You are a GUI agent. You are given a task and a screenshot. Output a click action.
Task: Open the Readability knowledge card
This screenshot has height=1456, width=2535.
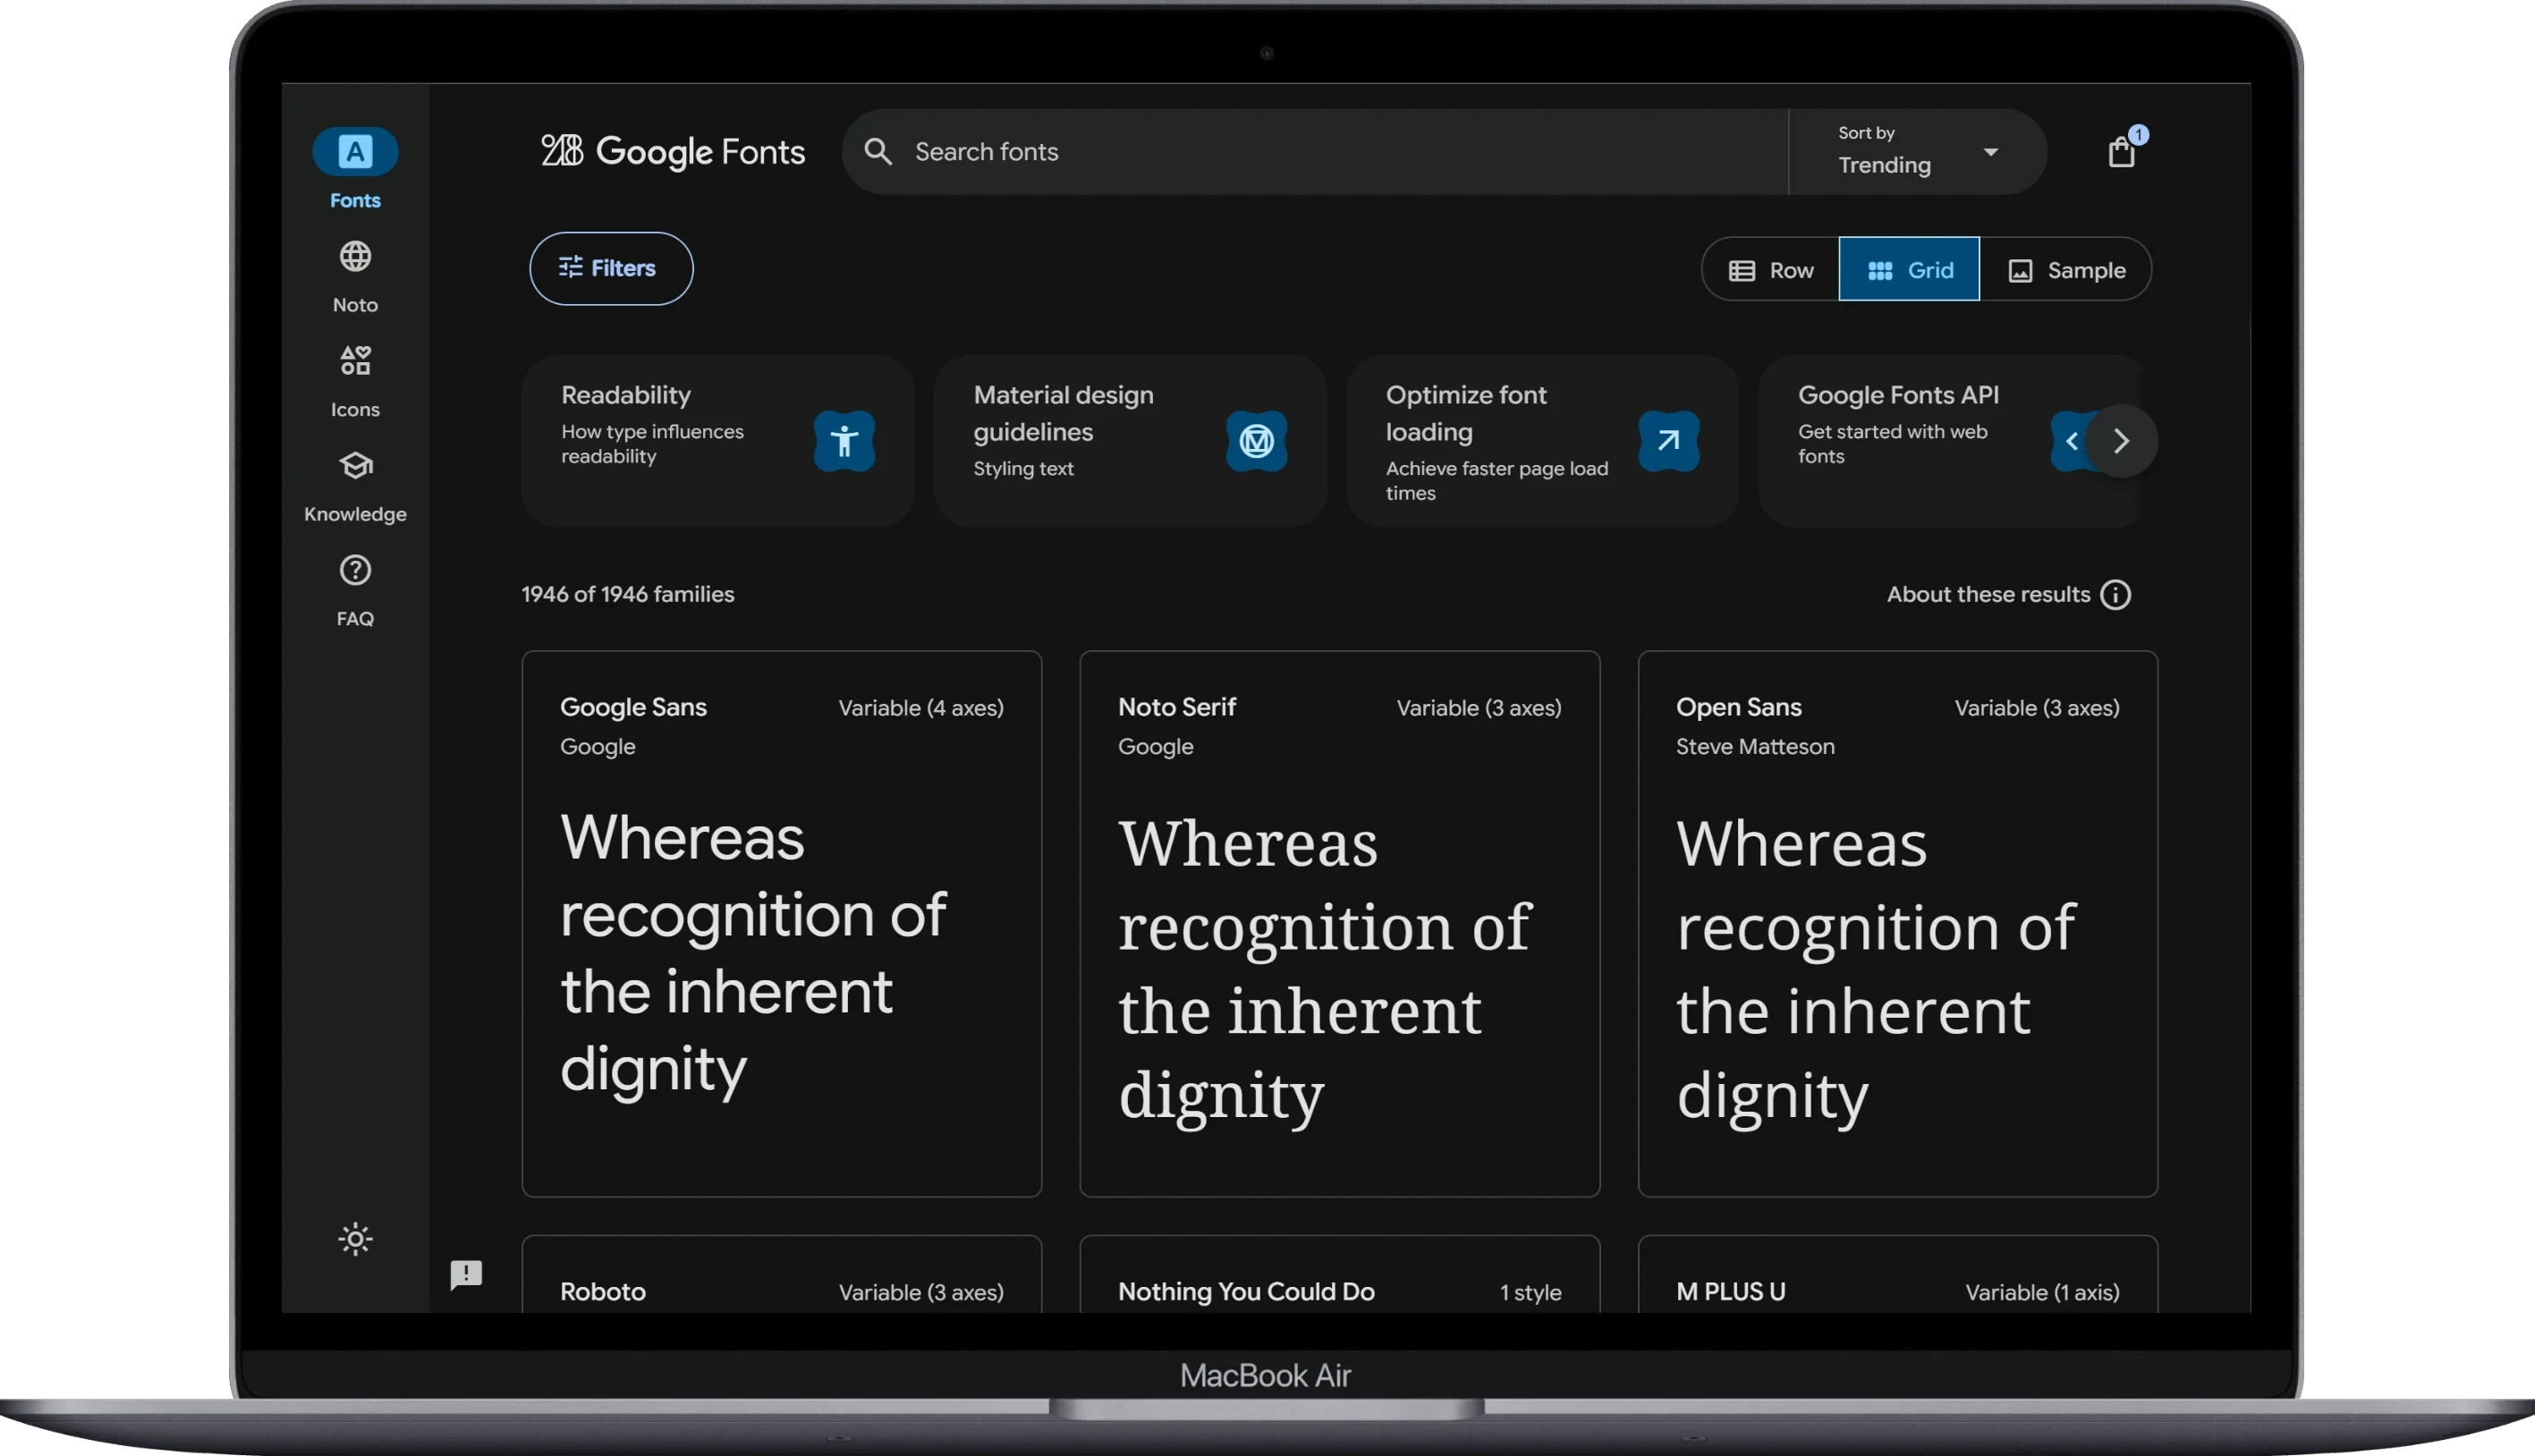(717, 441)
